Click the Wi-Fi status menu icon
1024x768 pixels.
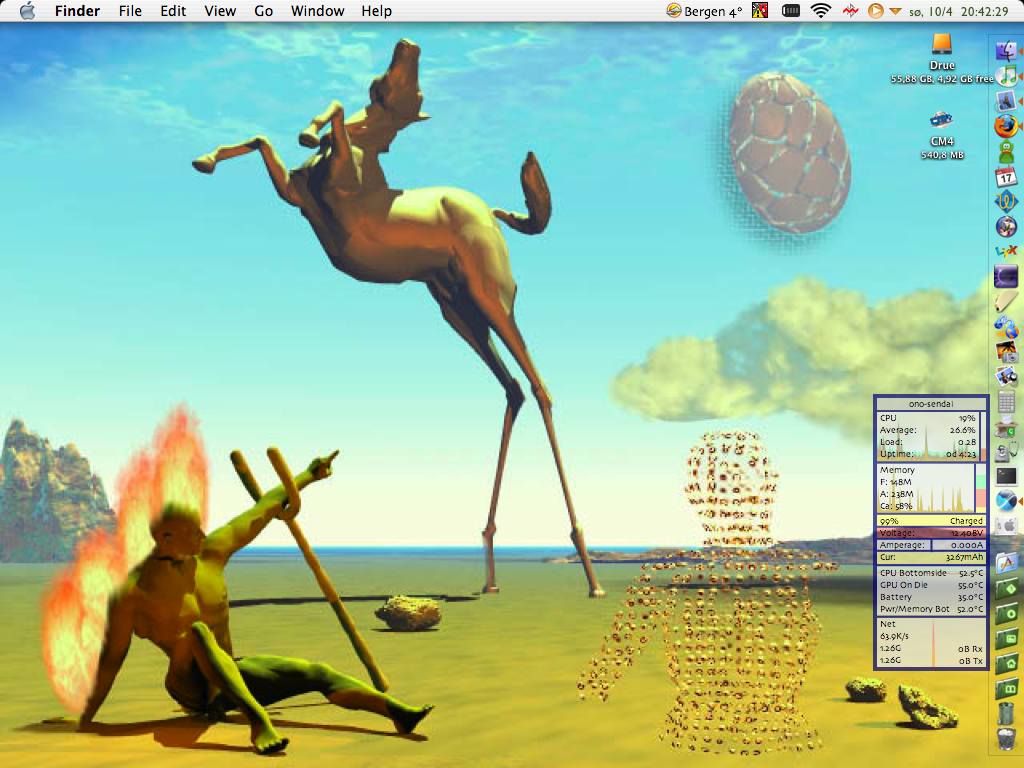point(820,10)
